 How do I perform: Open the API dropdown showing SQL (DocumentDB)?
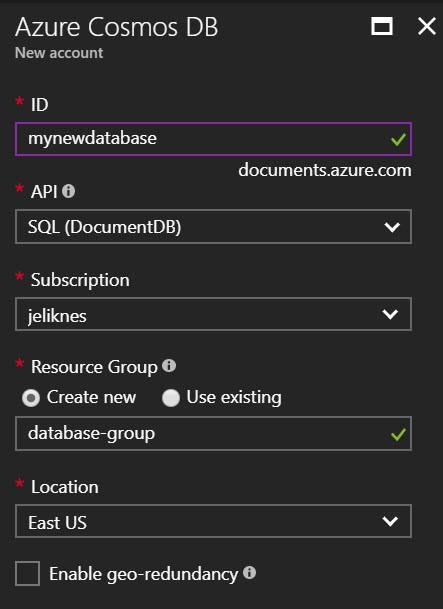coord(213,227)
